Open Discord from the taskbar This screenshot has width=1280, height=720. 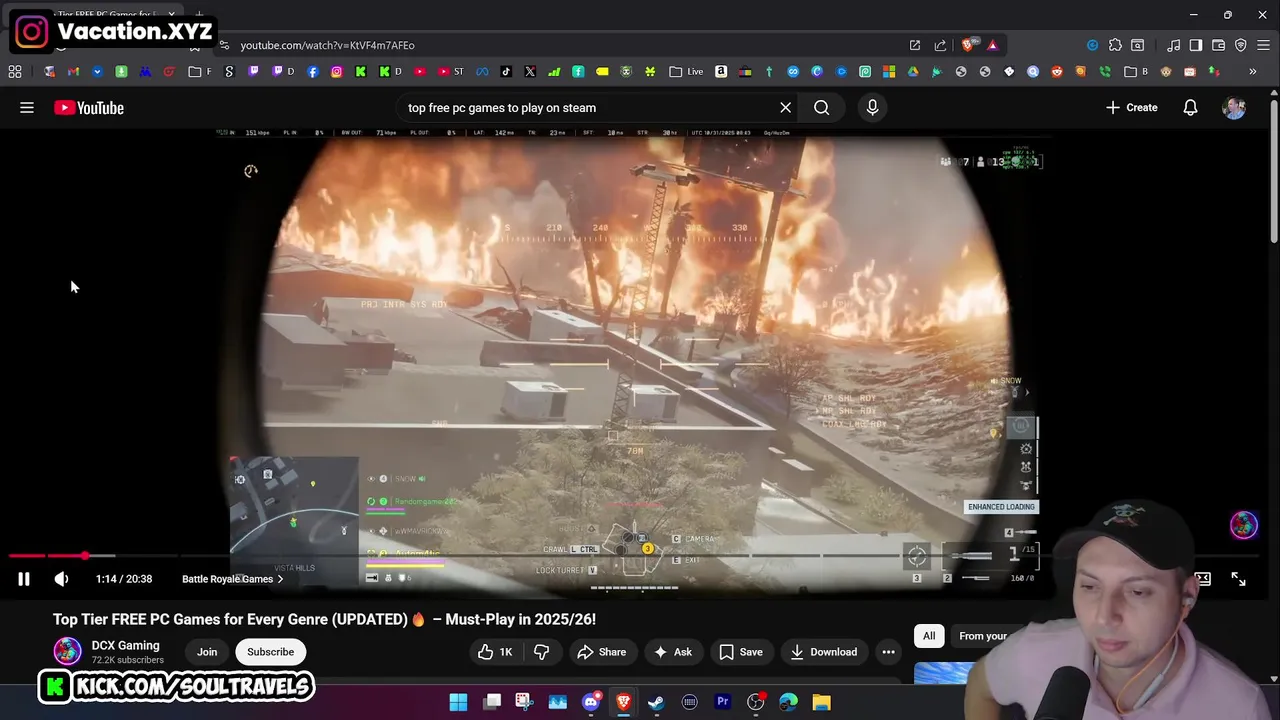tap(591, 702)
